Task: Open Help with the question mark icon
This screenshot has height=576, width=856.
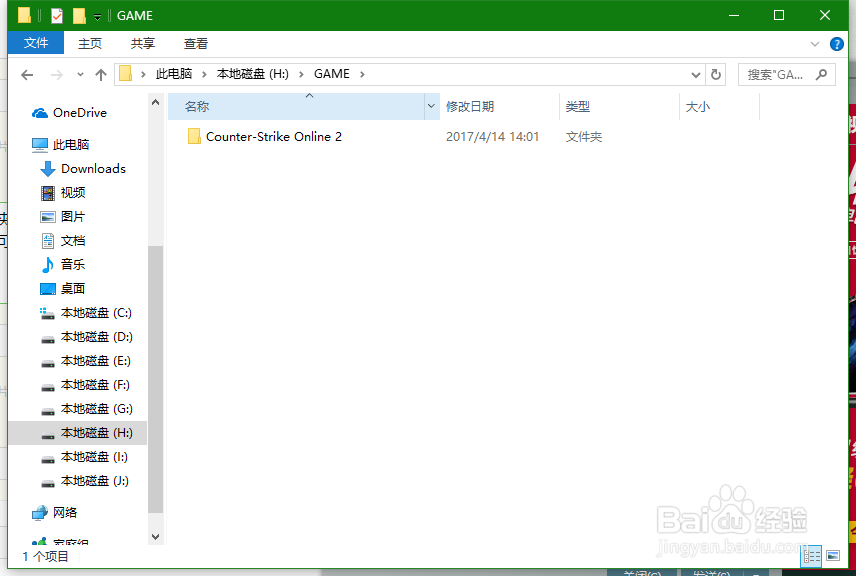Action: tap(836, 44)
